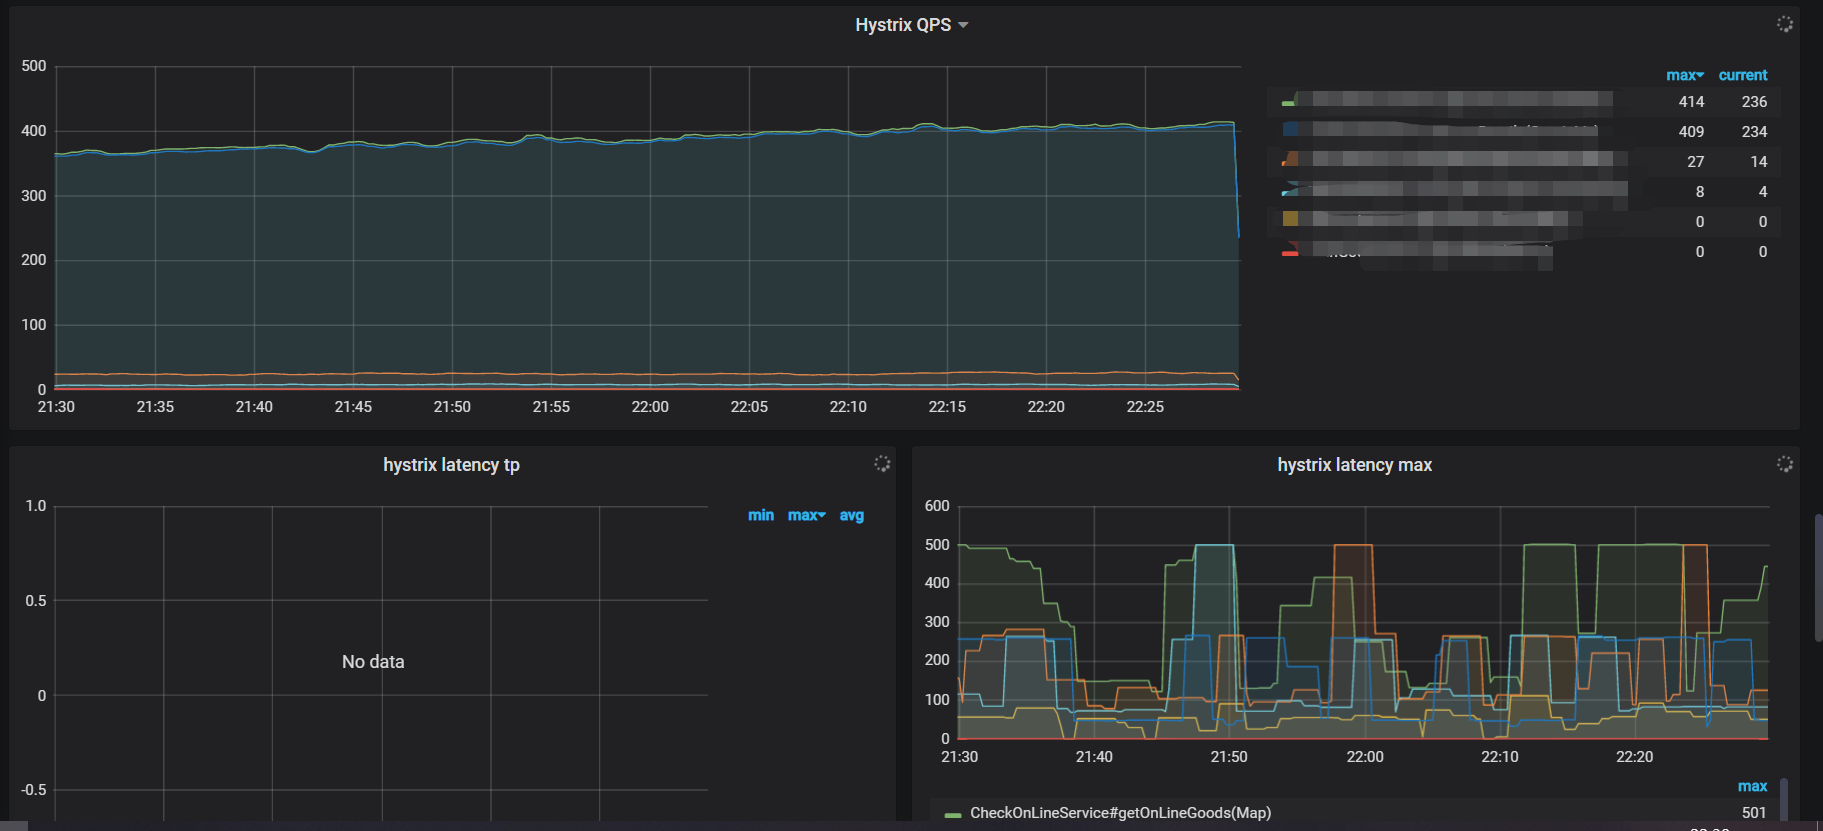Click the 22:00 label on QPS x-axis
Viewport: 1823px width, 831px height.
click(650, 407)
